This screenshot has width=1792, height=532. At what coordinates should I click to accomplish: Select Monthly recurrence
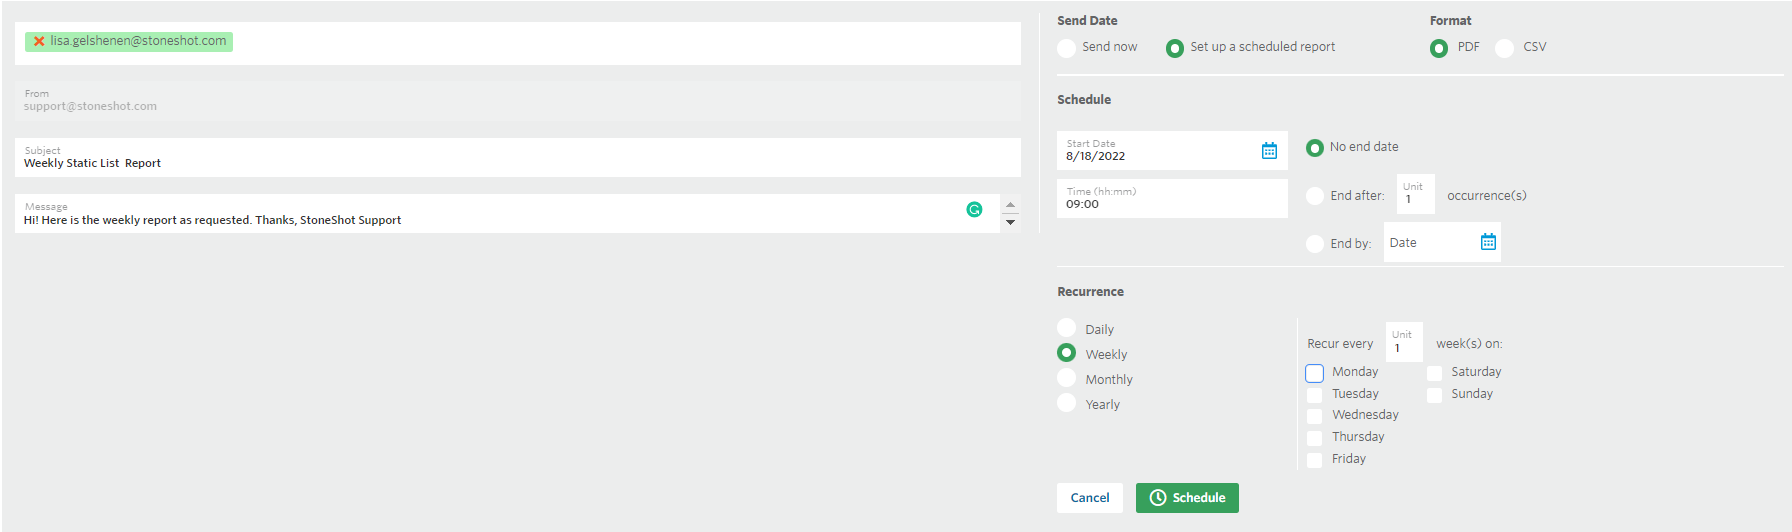pos(1066,378)
